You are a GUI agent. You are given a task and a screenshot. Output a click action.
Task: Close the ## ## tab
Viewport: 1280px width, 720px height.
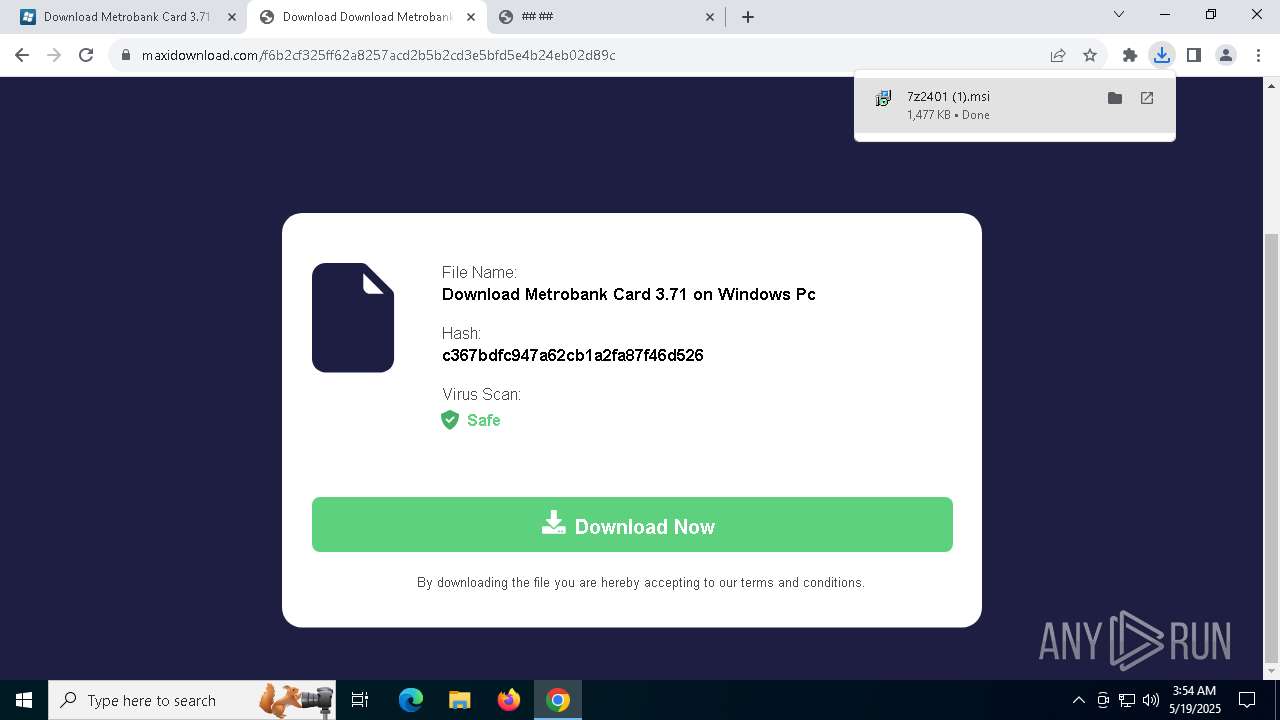710,17
